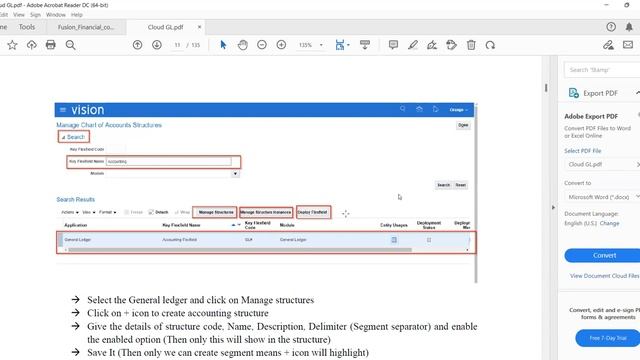
Task: Select the highlight pen tool
Action: [x=413, y=45]
